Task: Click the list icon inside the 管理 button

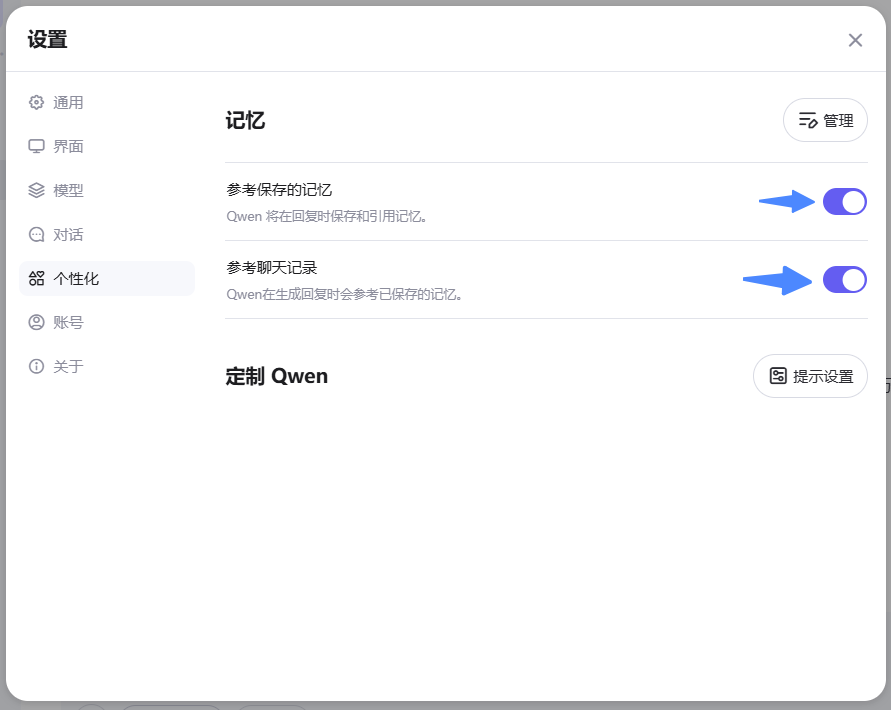Action: pos(808,120)
